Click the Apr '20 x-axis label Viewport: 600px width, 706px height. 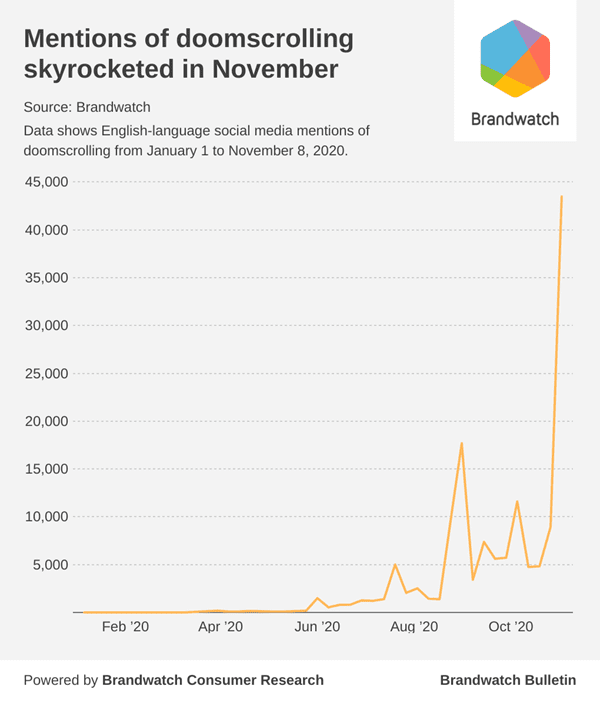point(220,627)
